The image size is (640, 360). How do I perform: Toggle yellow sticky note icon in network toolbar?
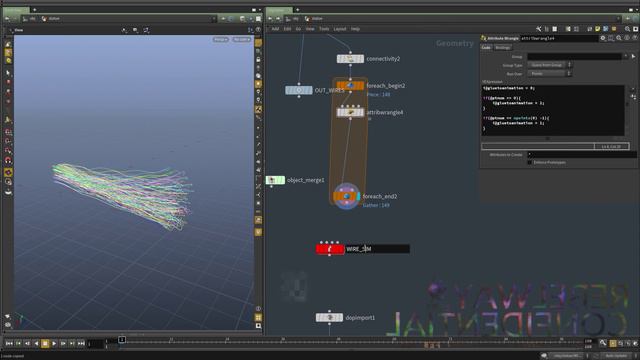pyautogui.click(x=598, y=29)
